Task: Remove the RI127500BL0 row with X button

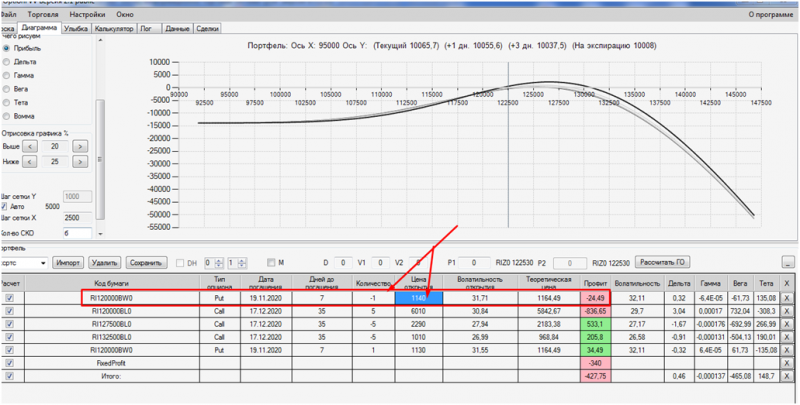Action: (x=787, y=324)
